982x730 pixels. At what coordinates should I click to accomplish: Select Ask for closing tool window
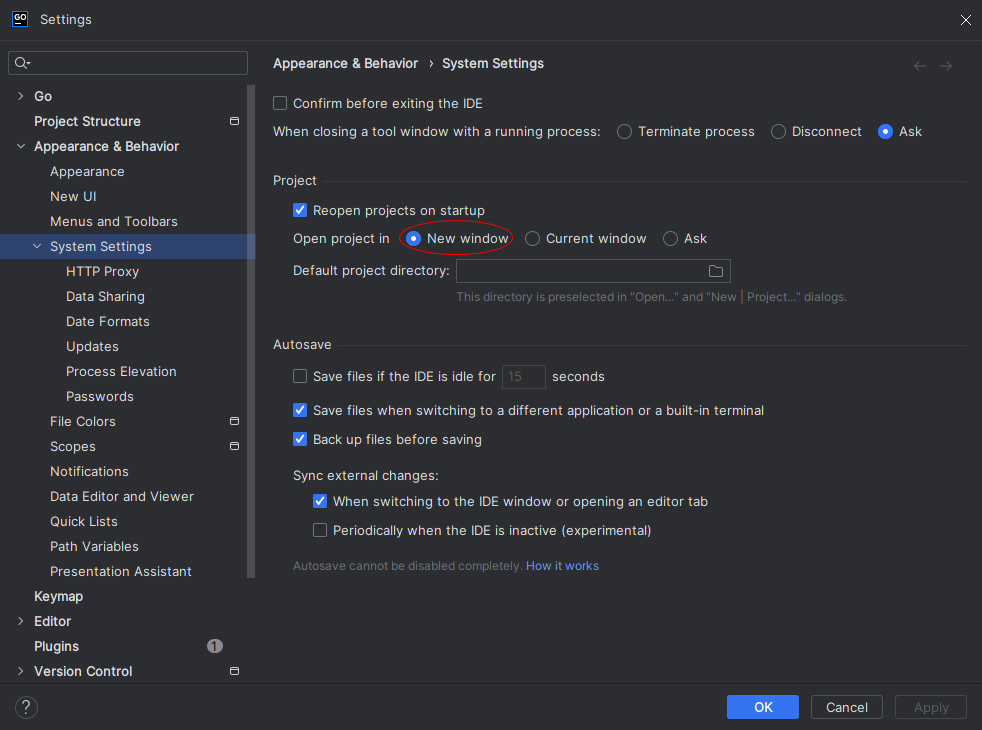[x=885, y=131]
